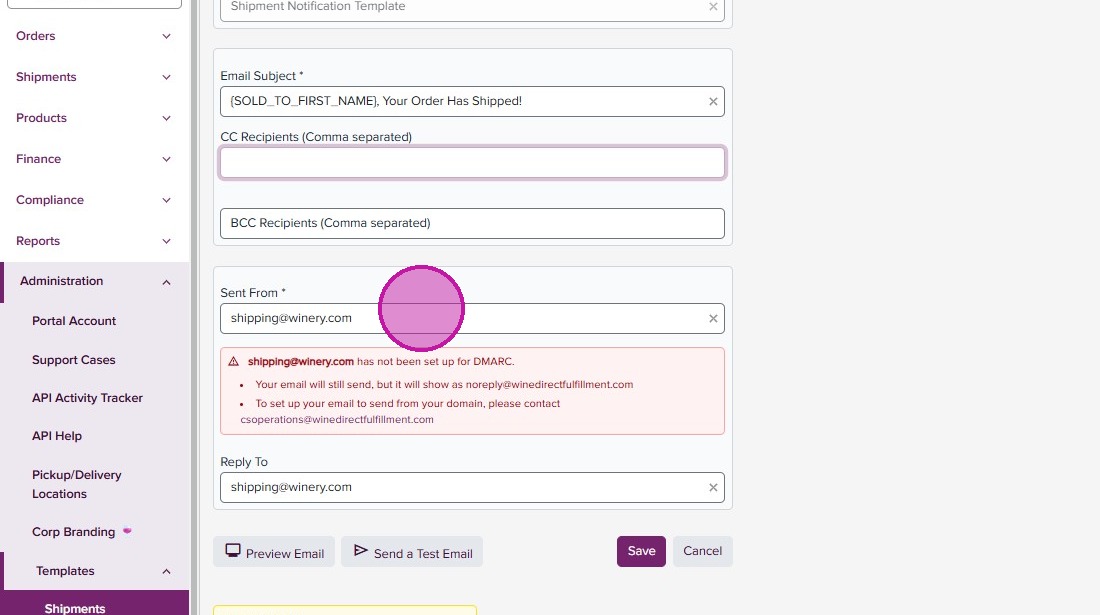Expand the Shipments sidebar section

pyautogui.click(x=166, y=77)
